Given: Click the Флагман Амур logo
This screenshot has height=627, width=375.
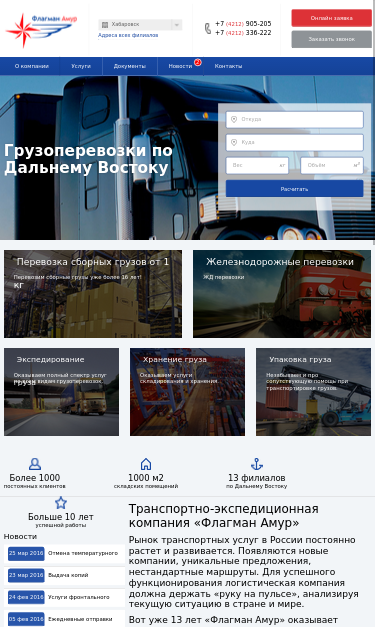Looking at the screenshot, I should click(41, 30).
